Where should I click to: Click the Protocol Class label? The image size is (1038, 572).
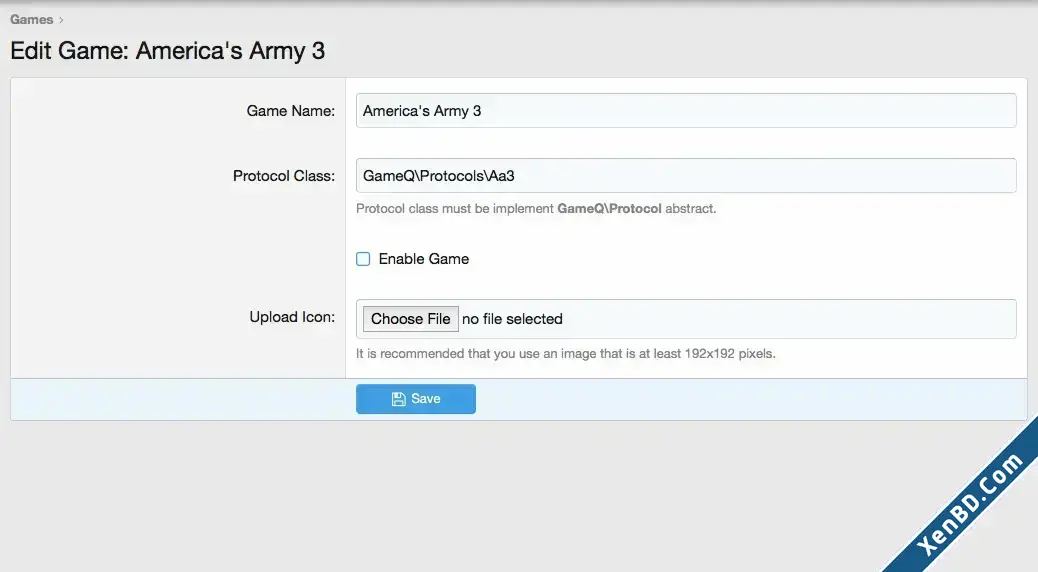284,175
